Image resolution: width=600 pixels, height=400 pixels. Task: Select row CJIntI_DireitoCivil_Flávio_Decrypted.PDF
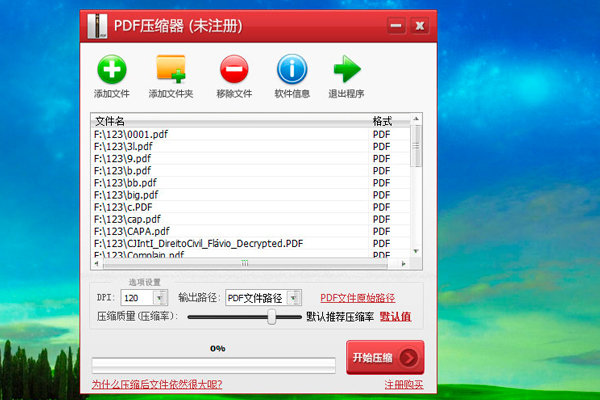pyautogui.click(x=251, y=243)
